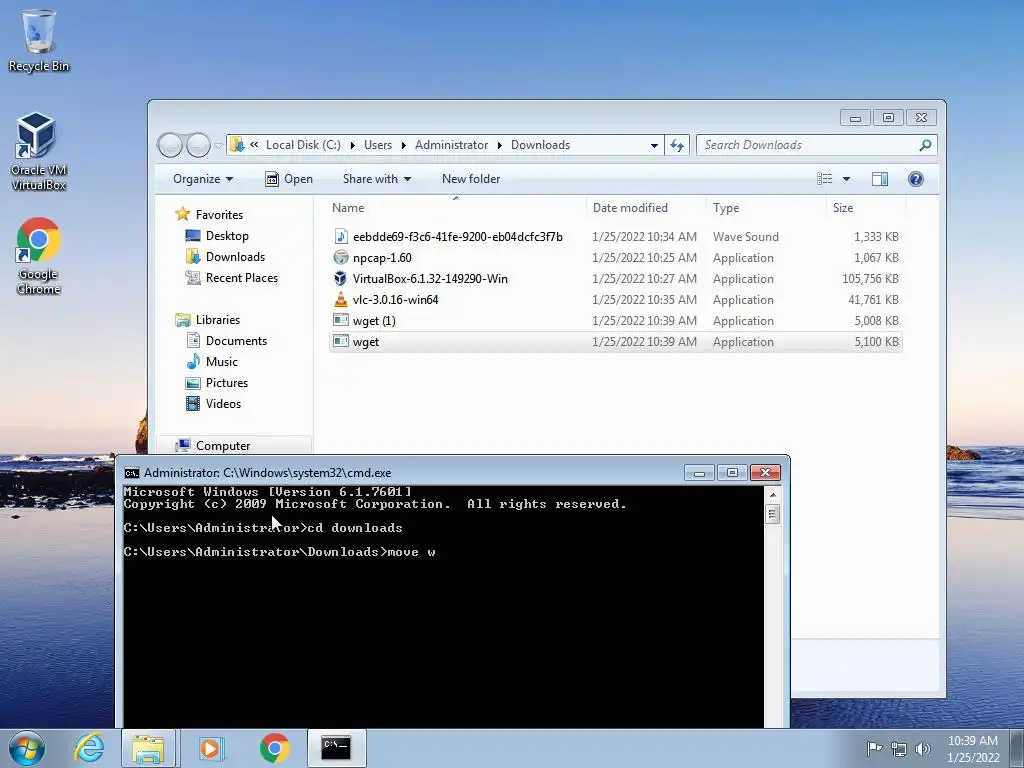Open Music library in navigation pane
1024x768 pixels.
[x=212, y=361]
